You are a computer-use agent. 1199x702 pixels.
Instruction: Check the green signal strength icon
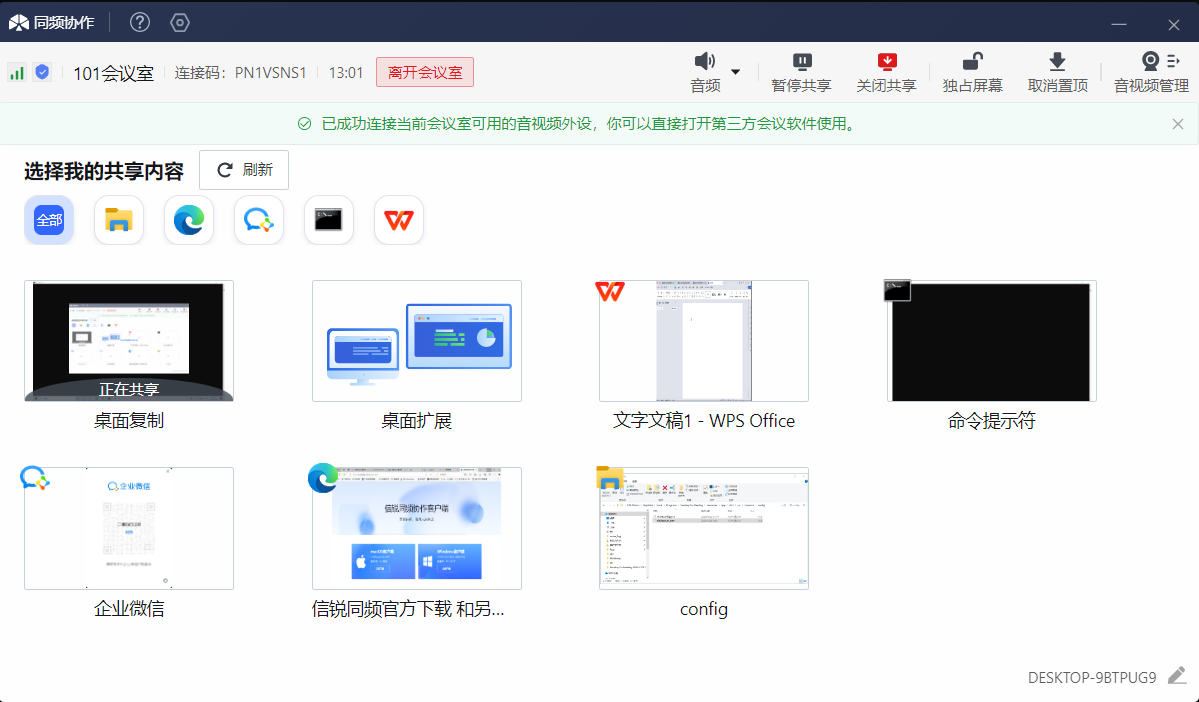click(17, 72)
